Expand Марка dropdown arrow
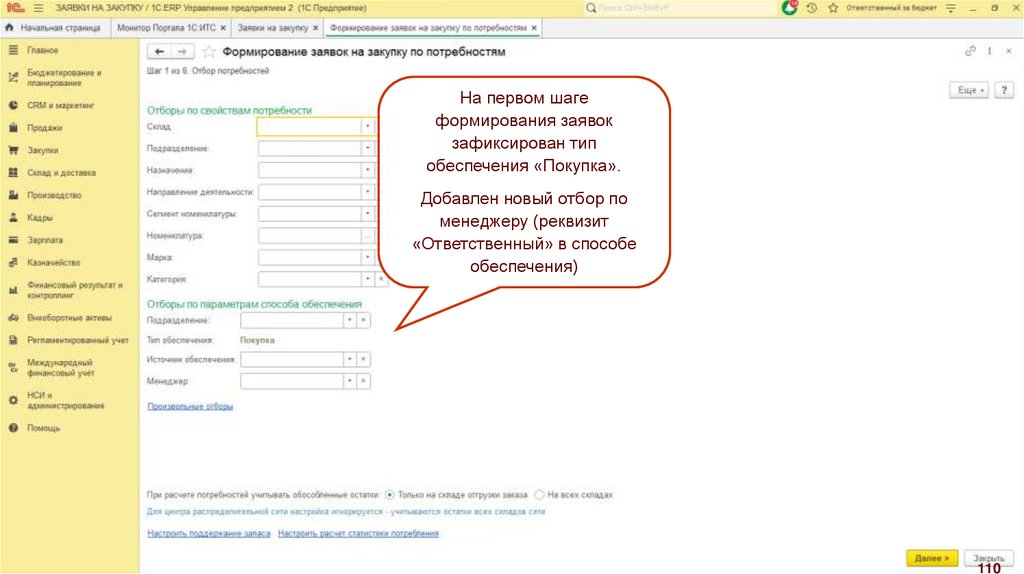Image resolution: width=1024 pixels, height=574 pixels. [368, 257]
